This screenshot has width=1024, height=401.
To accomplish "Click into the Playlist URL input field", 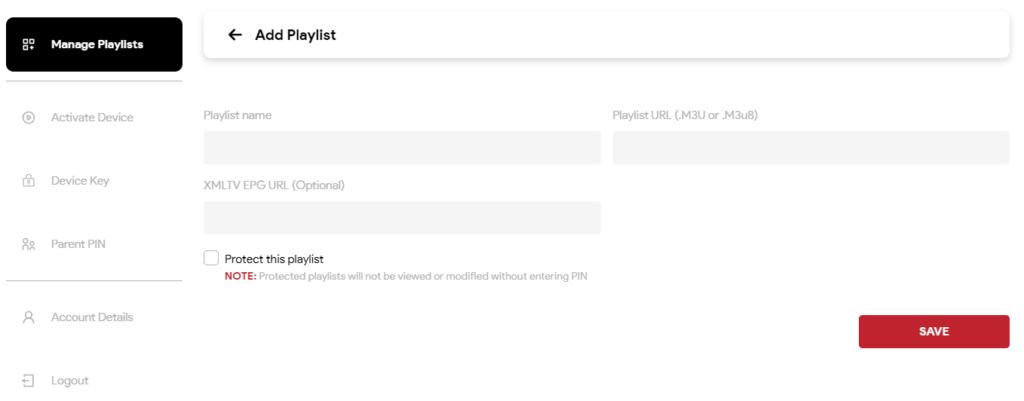I will tap(811, 148).
